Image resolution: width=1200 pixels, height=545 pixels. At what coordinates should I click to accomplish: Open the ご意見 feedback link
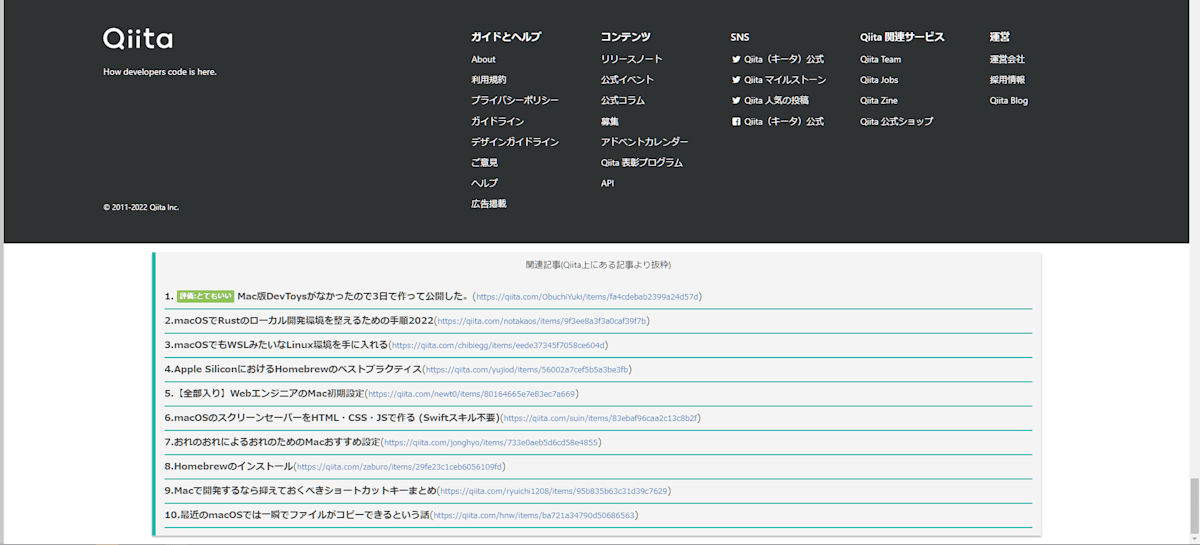[484, 163]
